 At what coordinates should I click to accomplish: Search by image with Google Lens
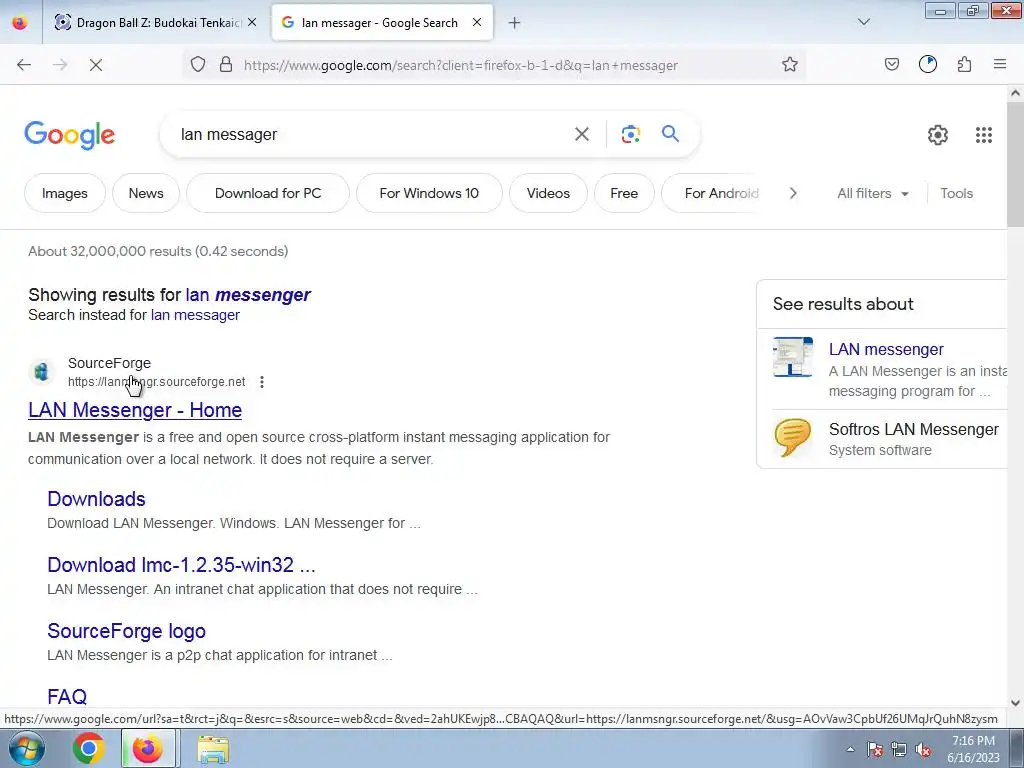tap(630, 135)
